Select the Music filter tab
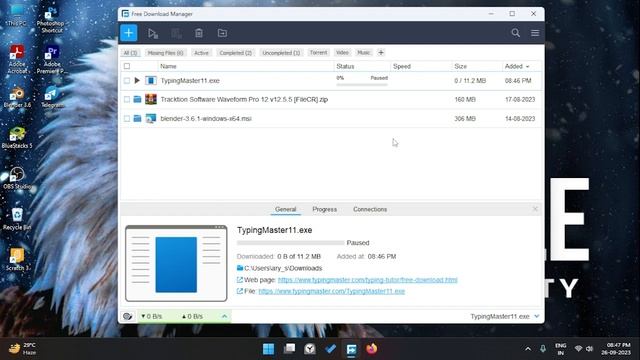 point(364,53)
